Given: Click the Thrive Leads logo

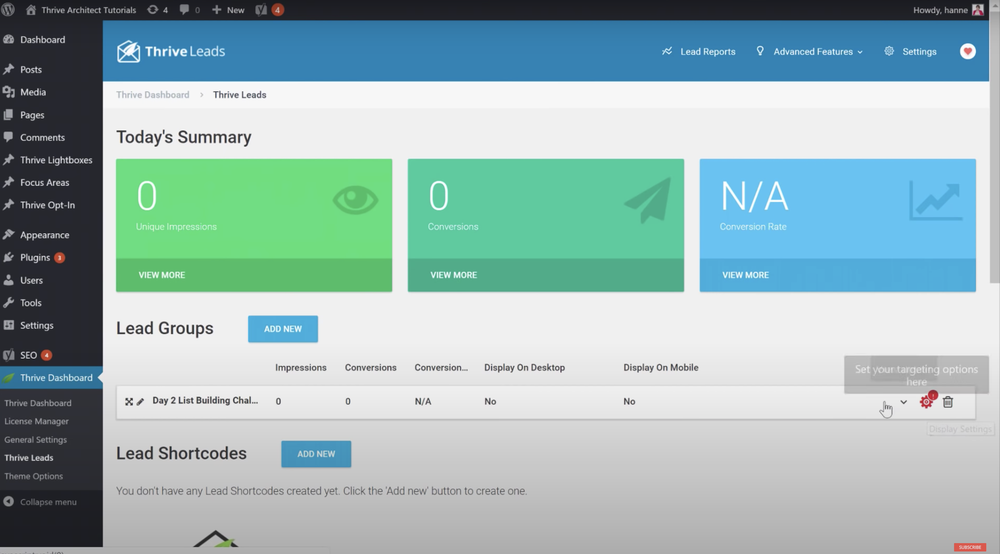Looking at the screenshot, I should [x=171, y=51].
